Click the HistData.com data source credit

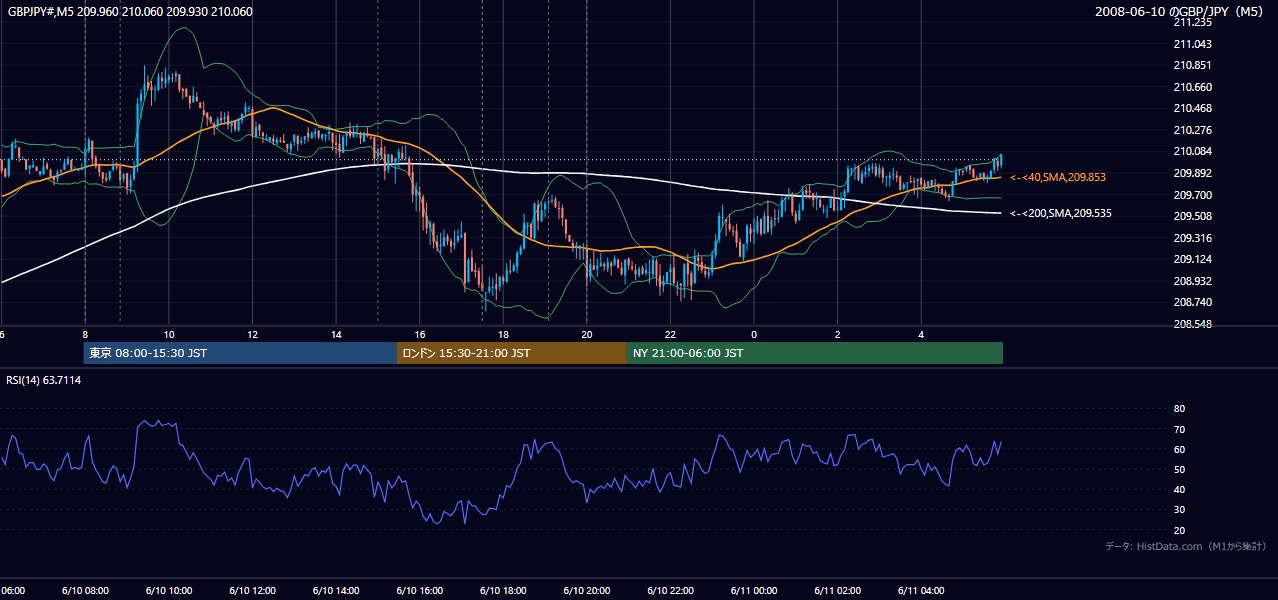coord(1186,546)
